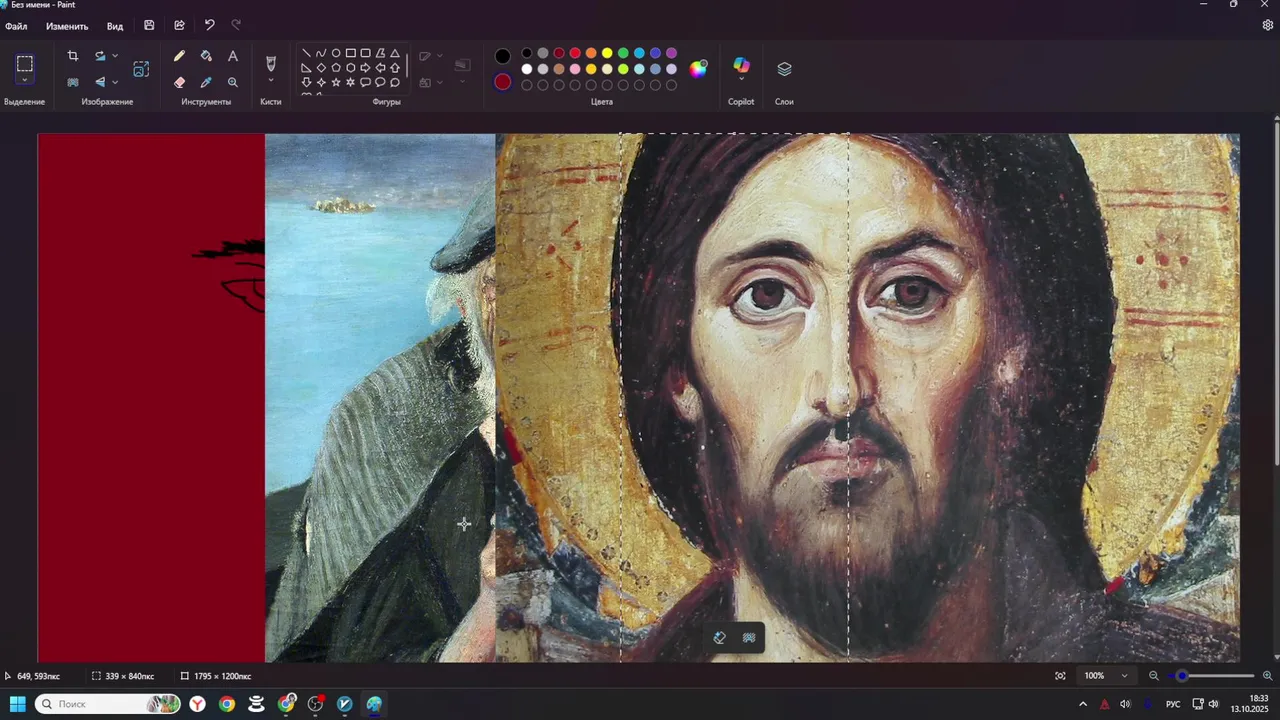Viewport: 1280px width, 720px height.
Task: Choose the green palette color
Action: 623,53
